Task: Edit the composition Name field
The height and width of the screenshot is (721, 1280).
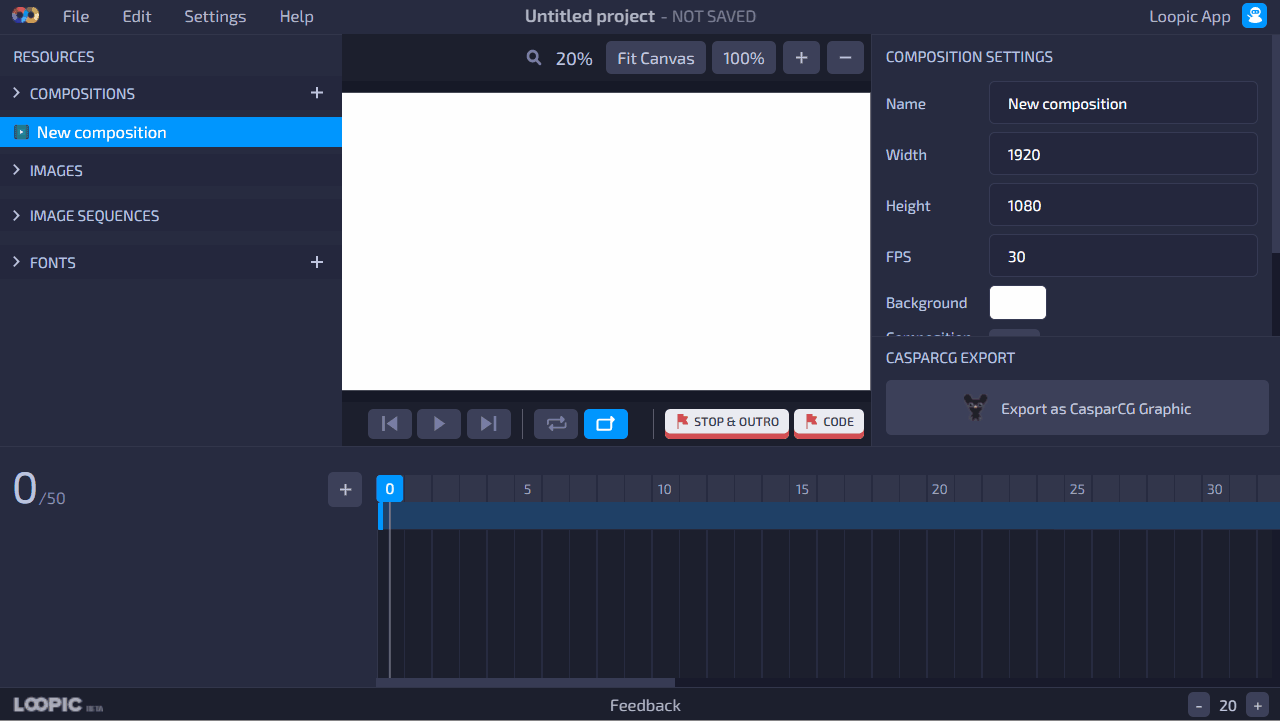Action: (x=1123, y=103)
